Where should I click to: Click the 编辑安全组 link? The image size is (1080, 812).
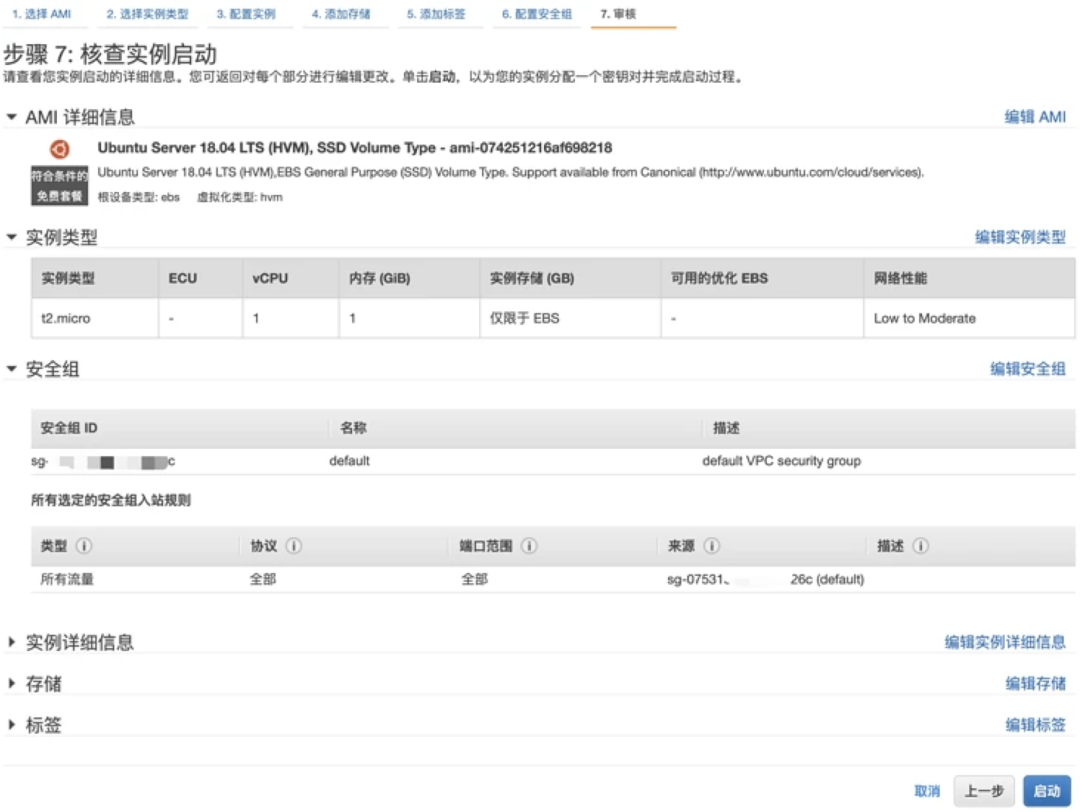point(1028,368)
